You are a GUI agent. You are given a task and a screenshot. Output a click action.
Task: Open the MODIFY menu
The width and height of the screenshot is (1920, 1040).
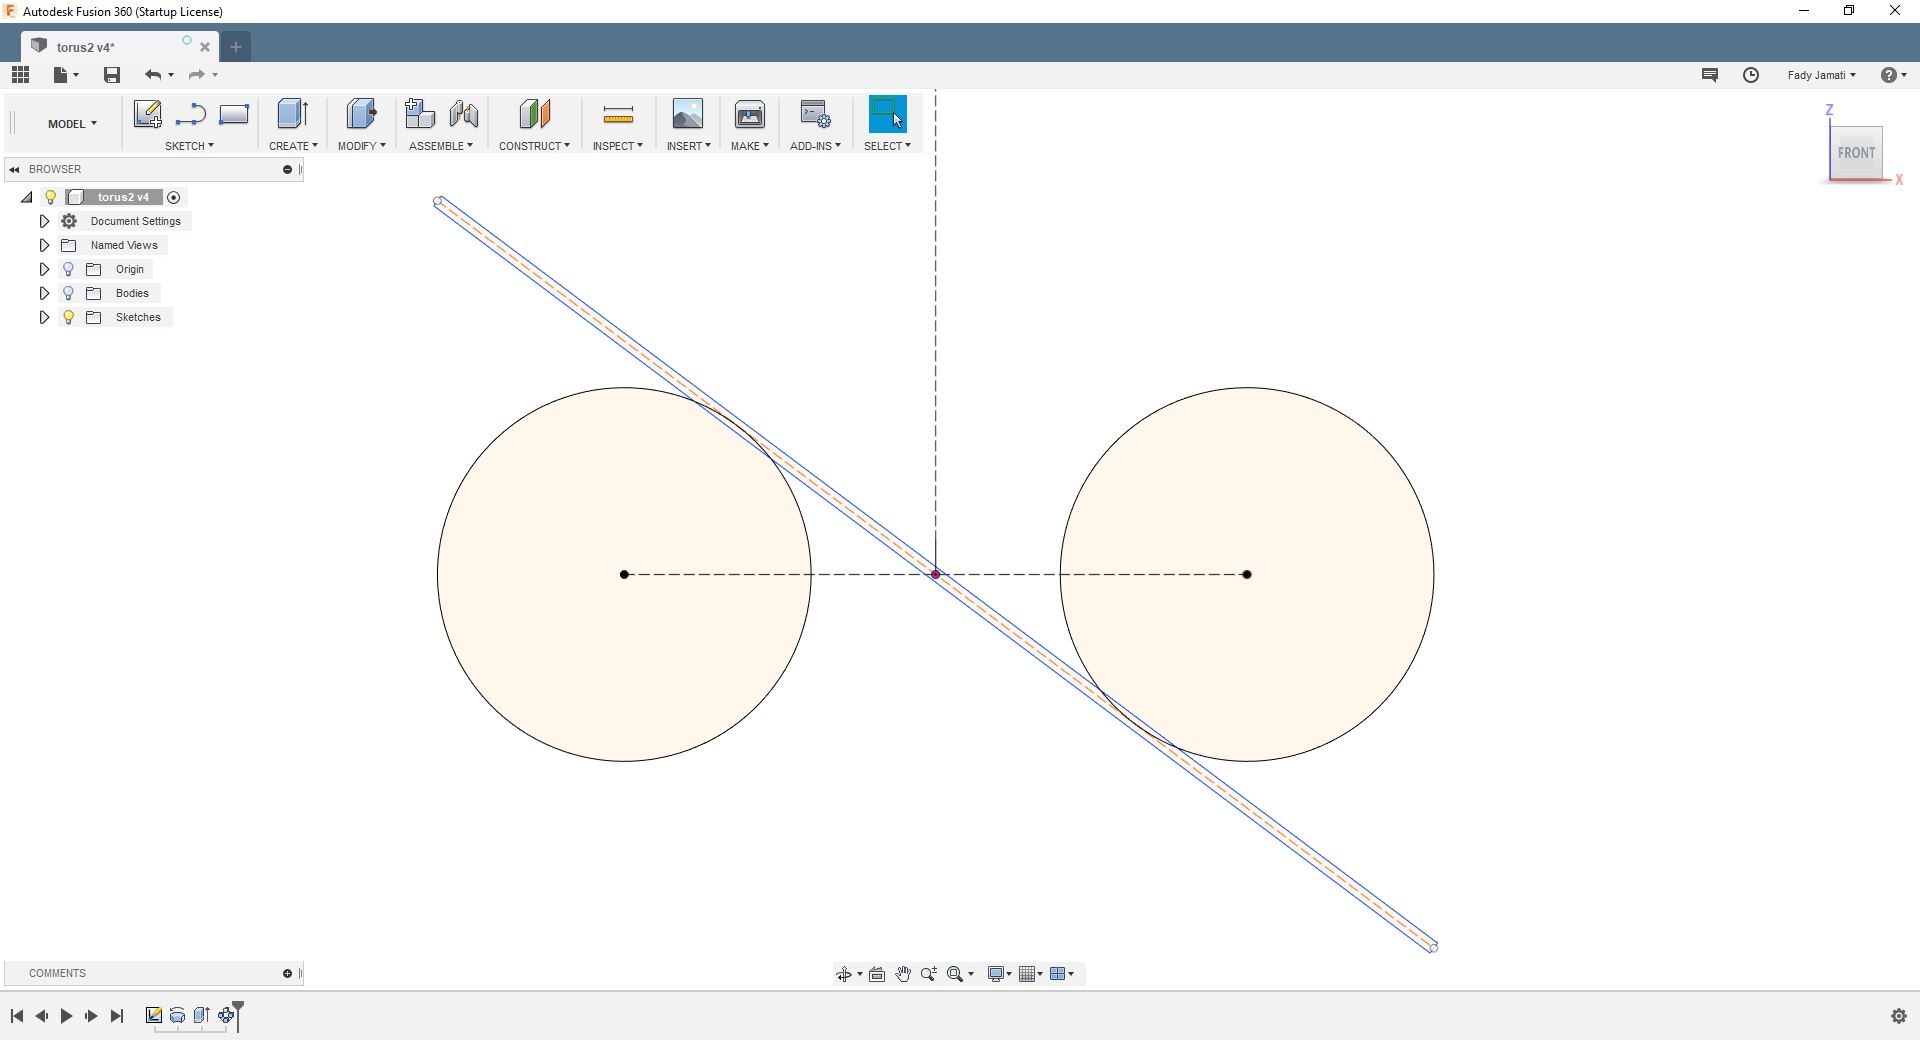[361, 146]
